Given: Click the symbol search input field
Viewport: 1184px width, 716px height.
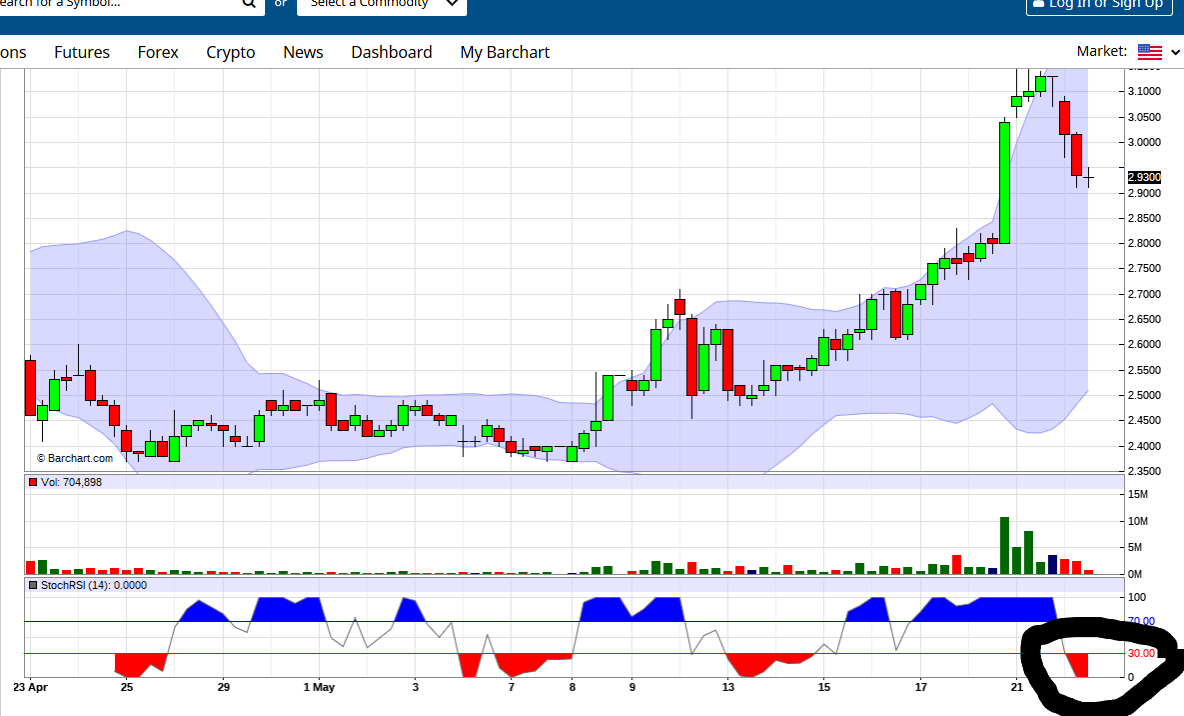Looking at the screenshot, I should coord(120,6).
